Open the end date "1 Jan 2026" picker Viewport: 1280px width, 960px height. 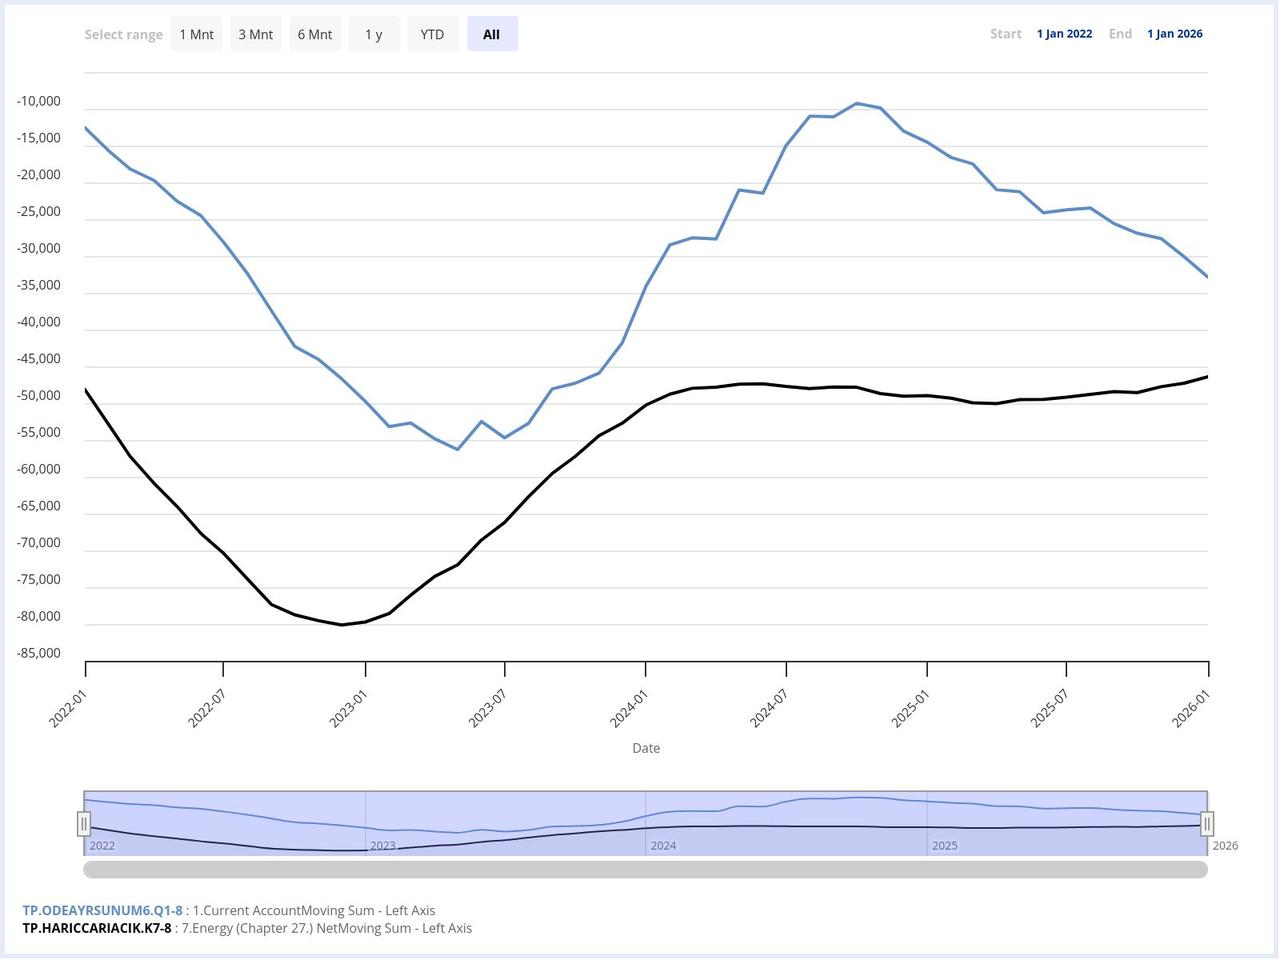click(1174, 33)
